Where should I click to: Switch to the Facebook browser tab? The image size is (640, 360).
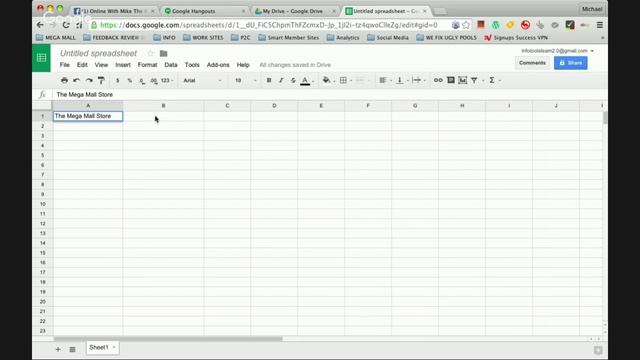pyautogui.click(x=113, y=11)
